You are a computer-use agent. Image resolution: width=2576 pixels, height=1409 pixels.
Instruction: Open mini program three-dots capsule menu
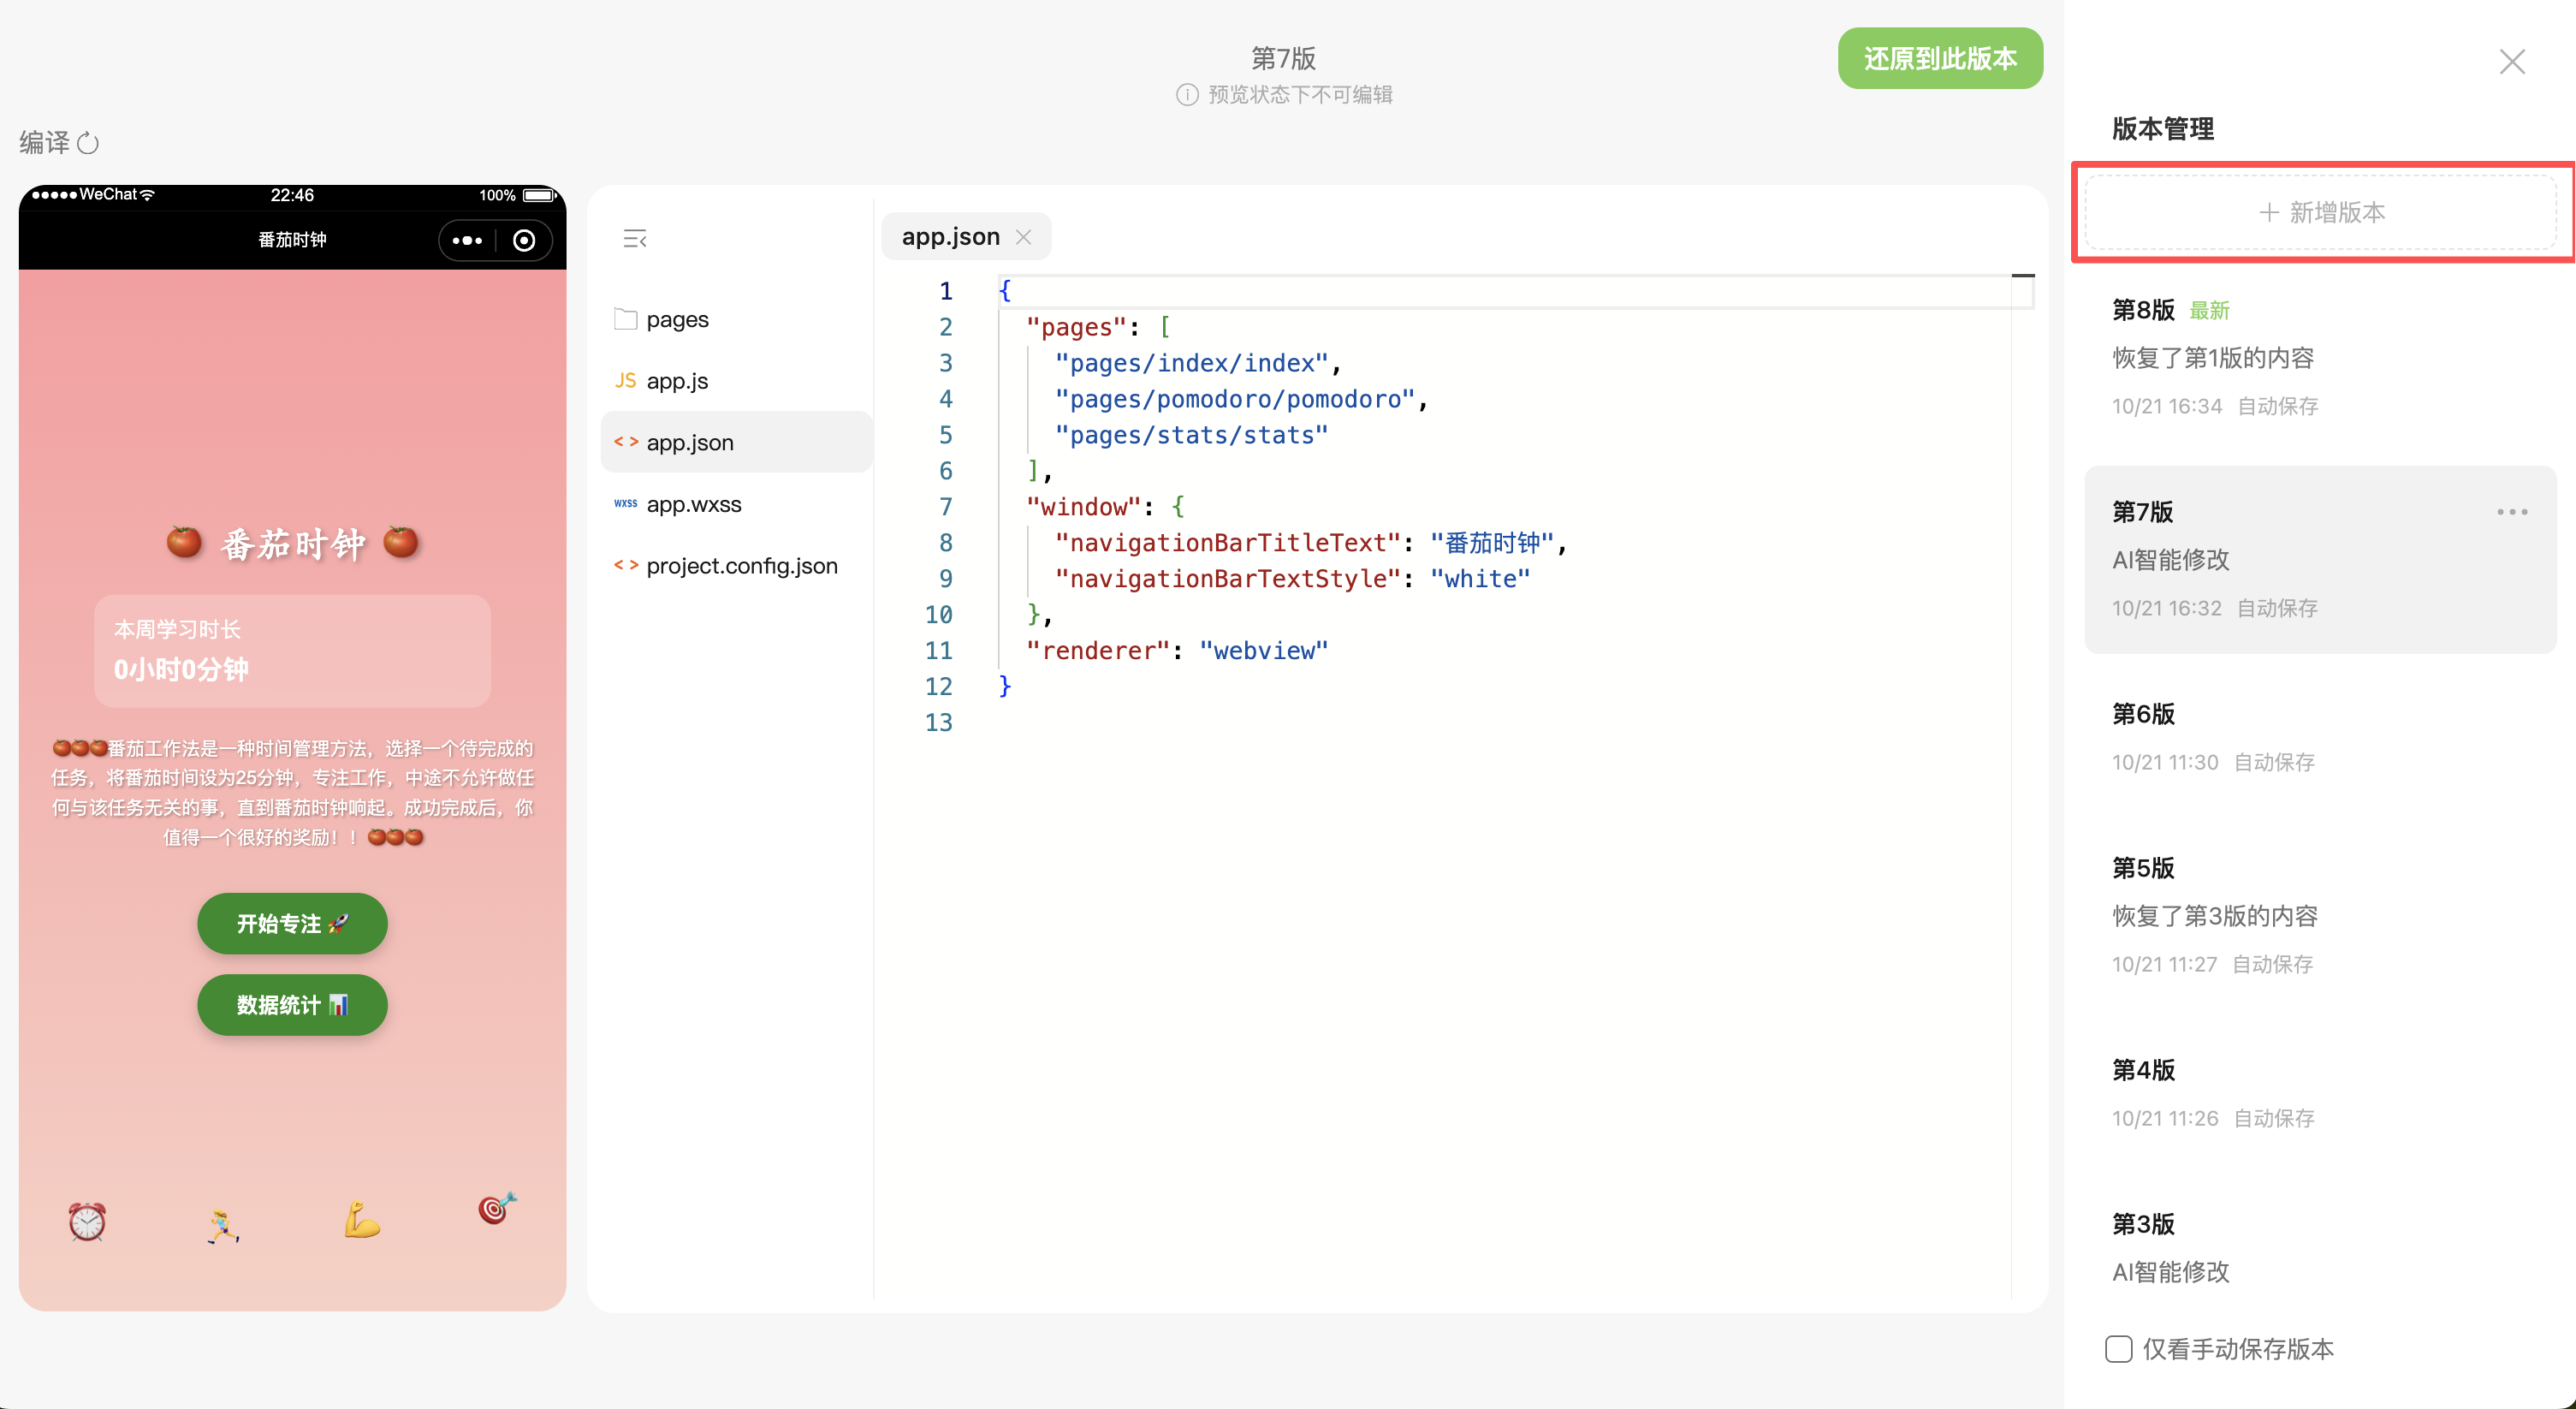tap(467, 240)
